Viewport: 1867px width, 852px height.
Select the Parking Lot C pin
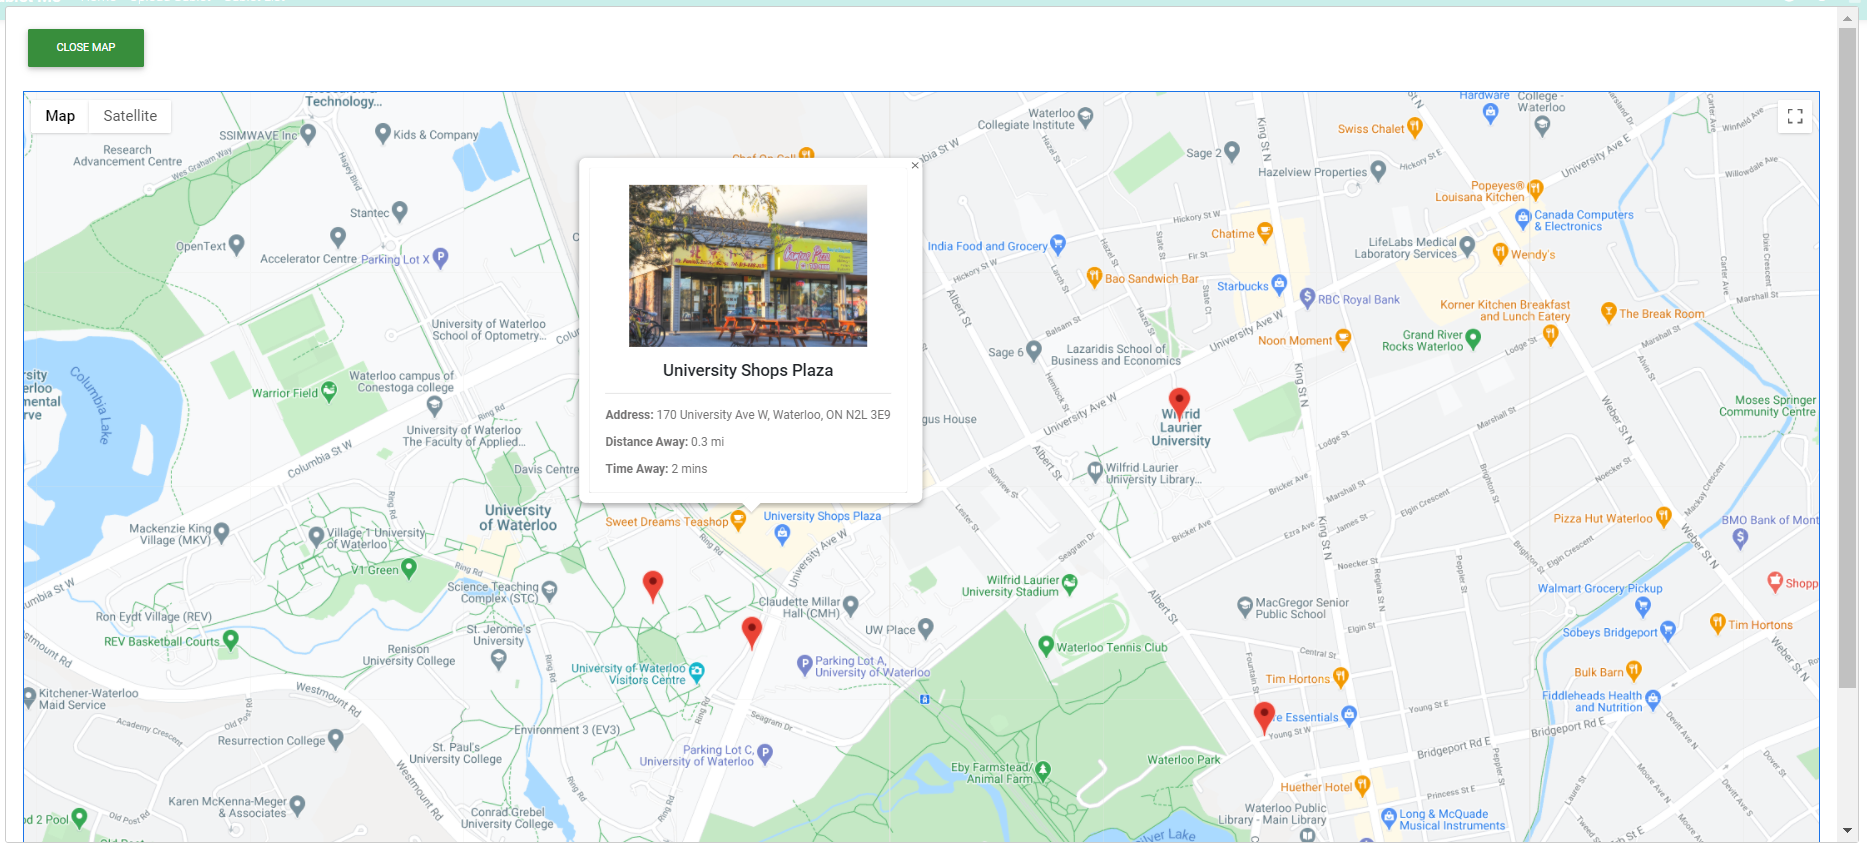tap(765, 753)
